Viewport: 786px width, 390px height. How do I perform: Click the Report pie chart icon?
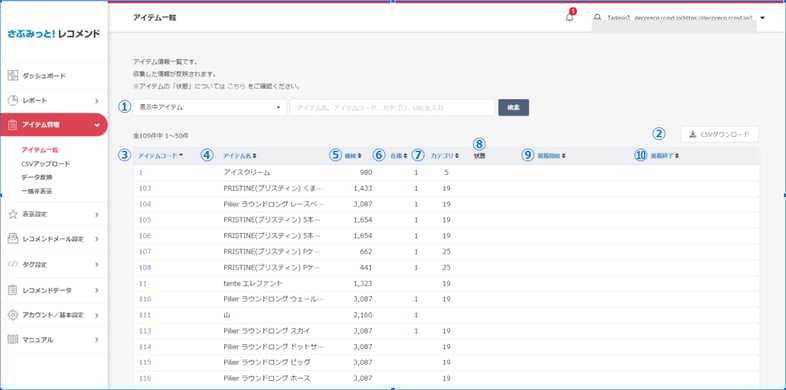(x=13, y=100)
